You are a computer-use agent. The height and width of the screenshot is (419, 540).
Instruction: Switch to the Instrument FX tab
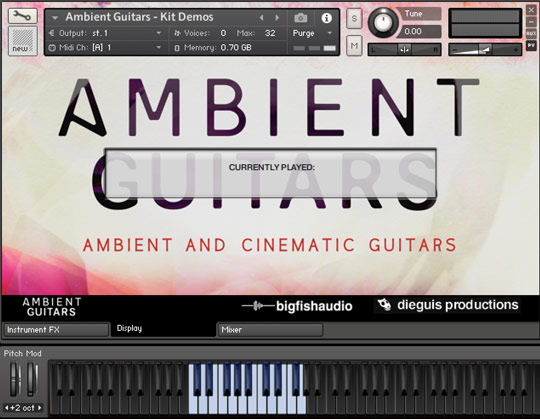point(56,329)
